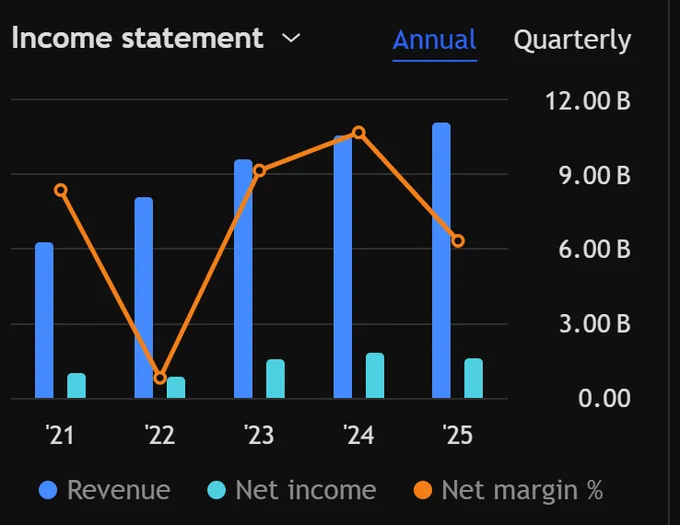Click the '23 year label

(x=259, y=435)
